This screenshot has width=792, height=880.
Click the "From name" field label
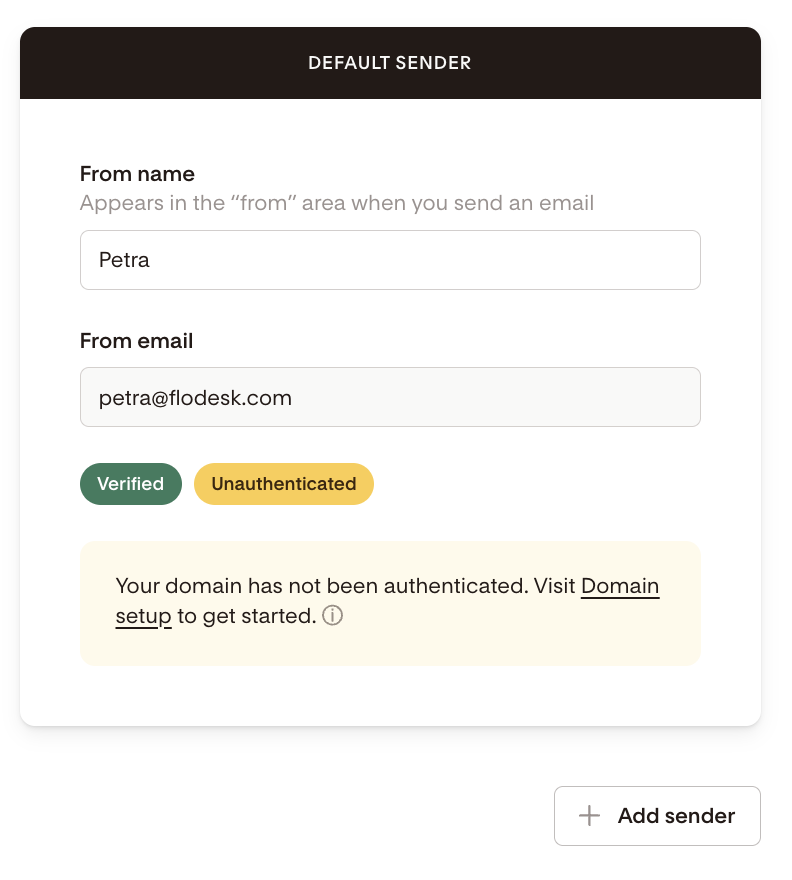click(137, 174)
